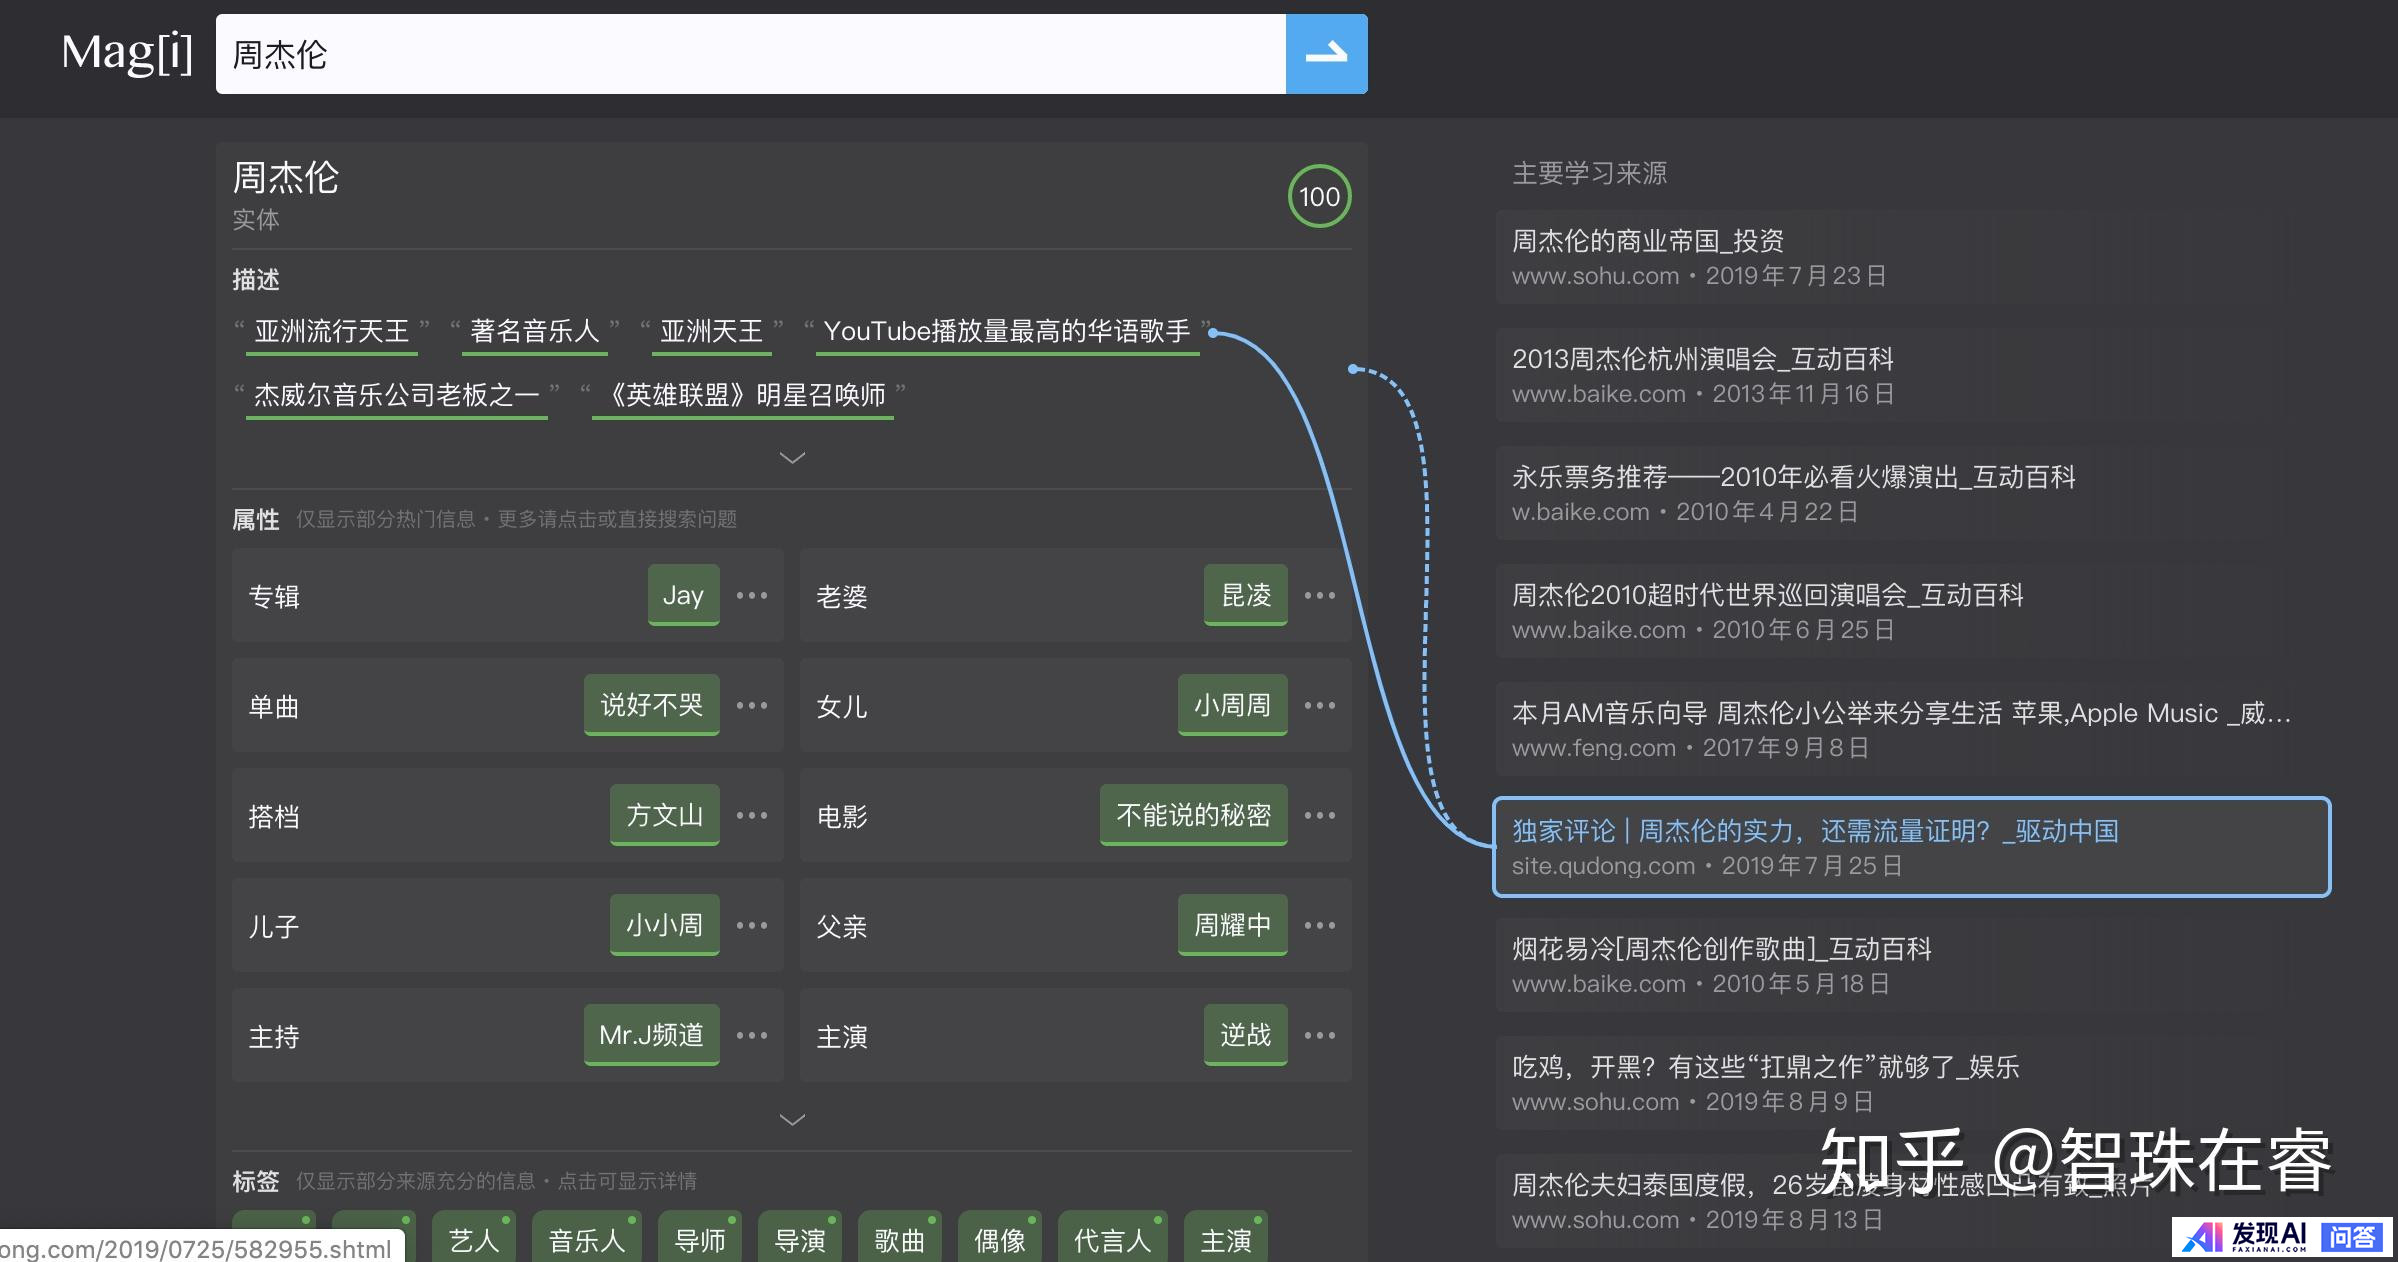Click the search input field
The width and height of the screenshot is (2398, 1262).
(x=750, y=54)
